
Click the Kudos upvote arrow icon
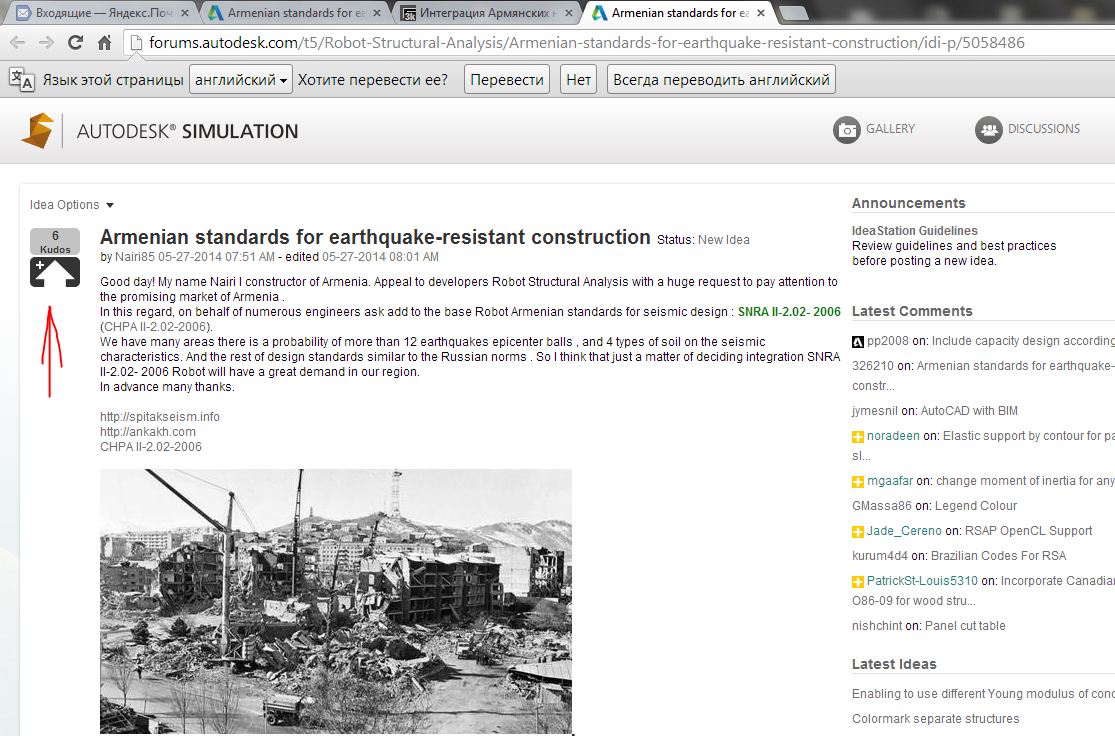pos(55,272)
